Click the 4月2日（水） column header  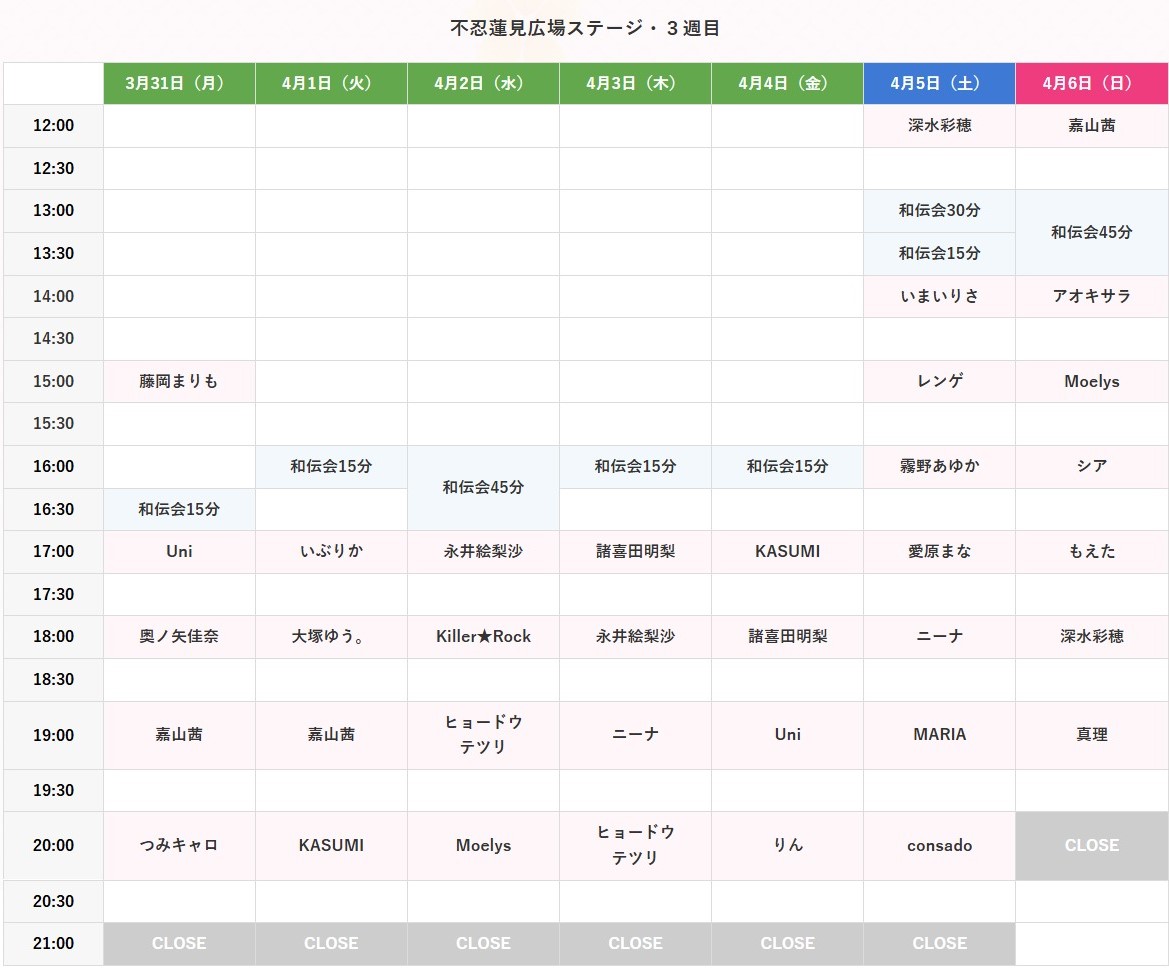(x=483, y=84)
